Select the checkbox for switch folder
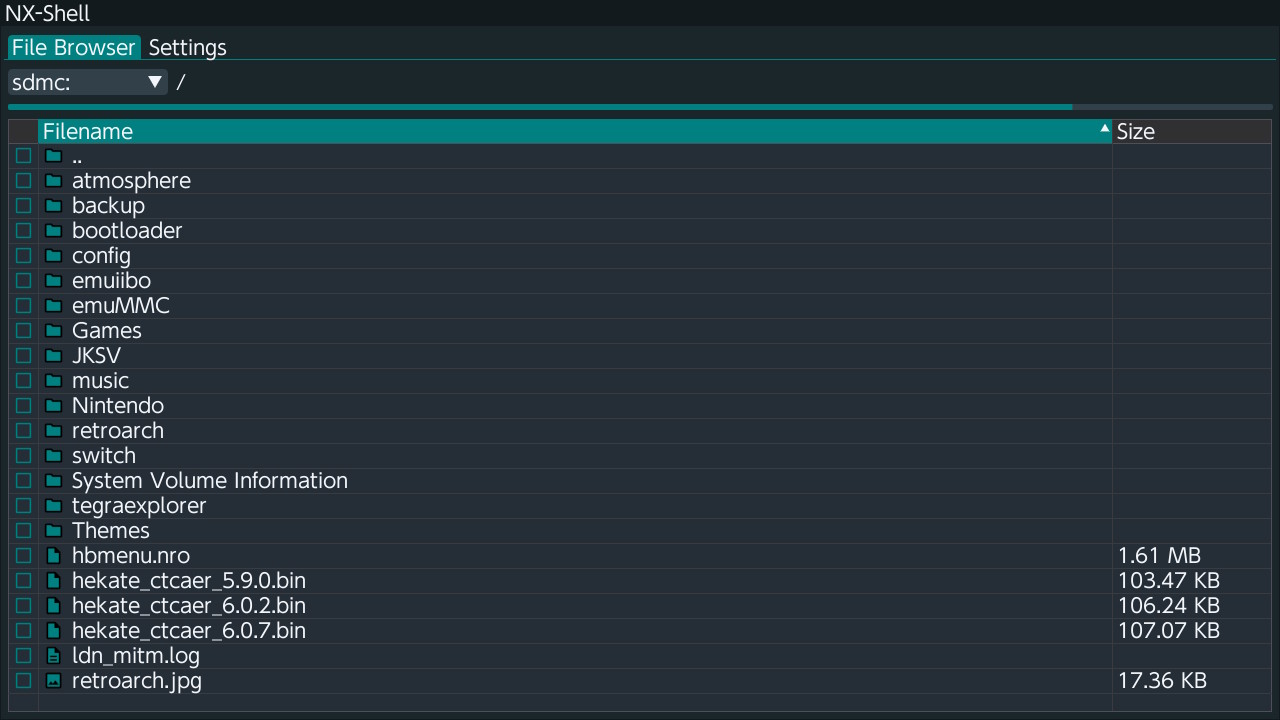 pyautogui.click(x=24, y=456)
